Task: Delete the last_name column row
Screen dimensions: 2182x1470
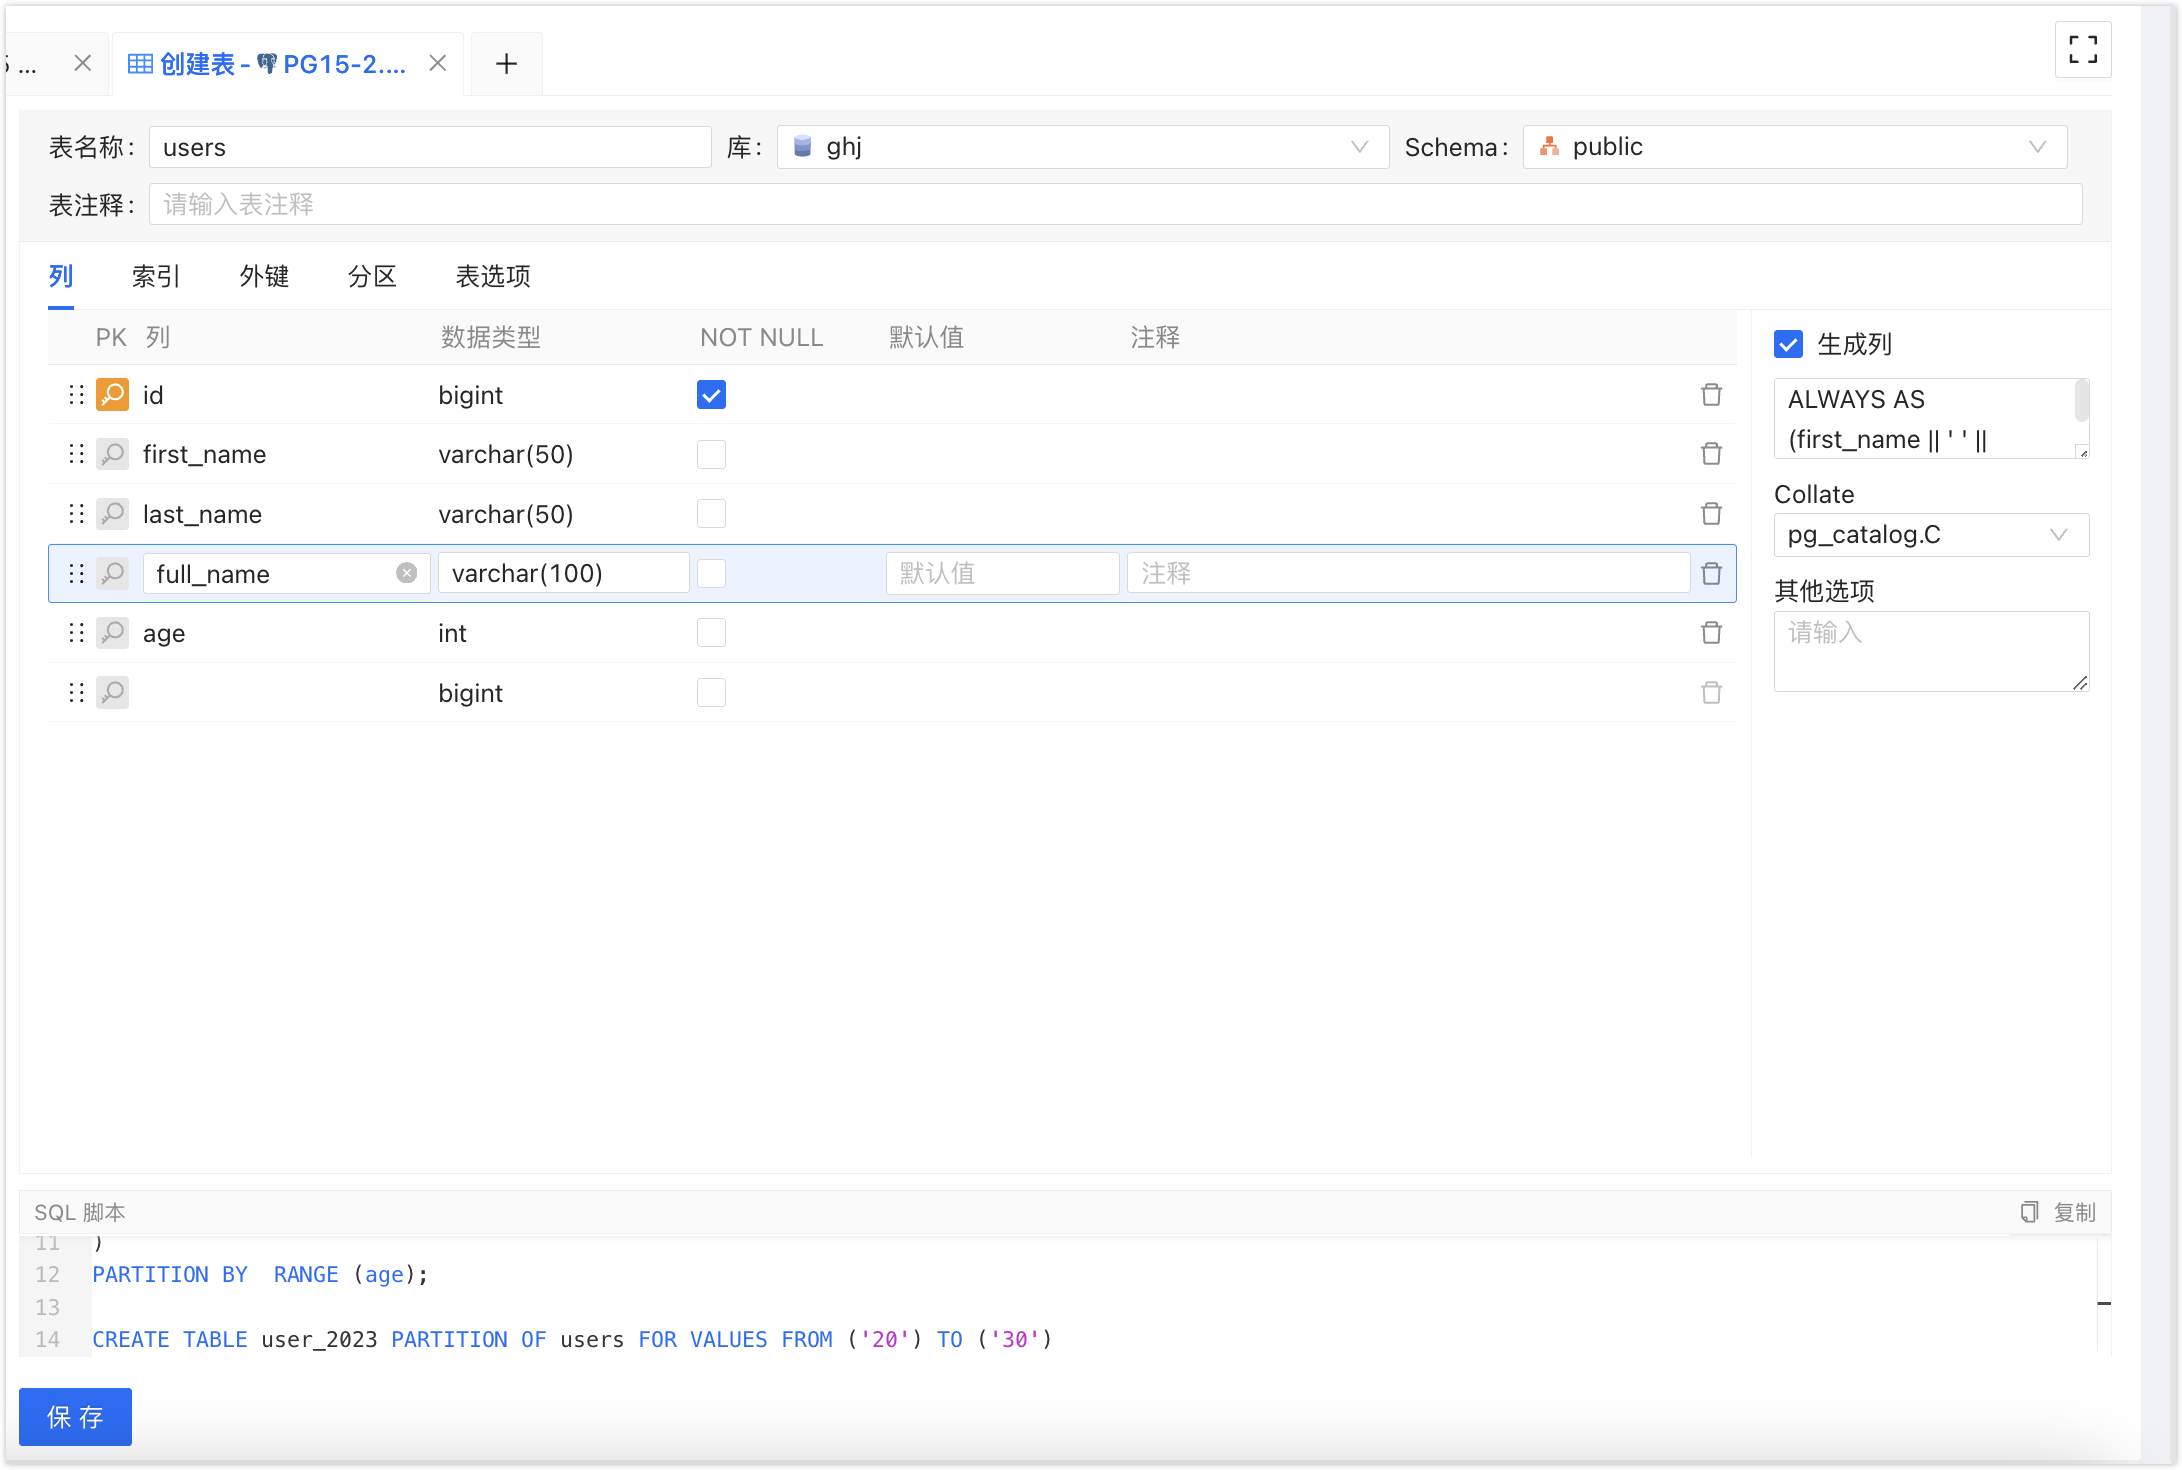Action: 1711,514
